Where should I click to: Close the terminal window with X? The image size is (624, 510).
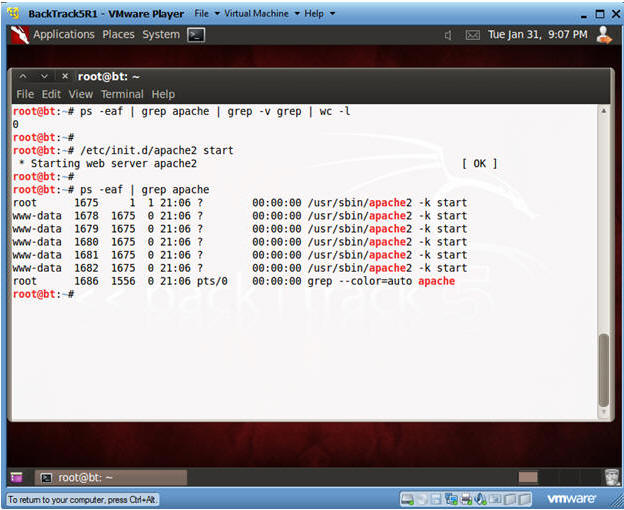(x=65, y=76)
